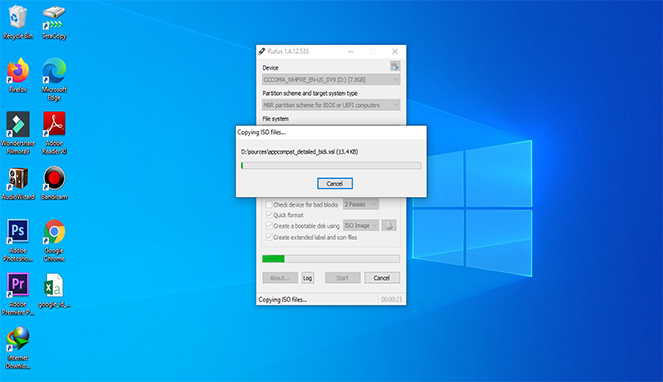Launch Microsoft Edge from the desktop
The image size is (663, 382).
click(x=54, y=80)
